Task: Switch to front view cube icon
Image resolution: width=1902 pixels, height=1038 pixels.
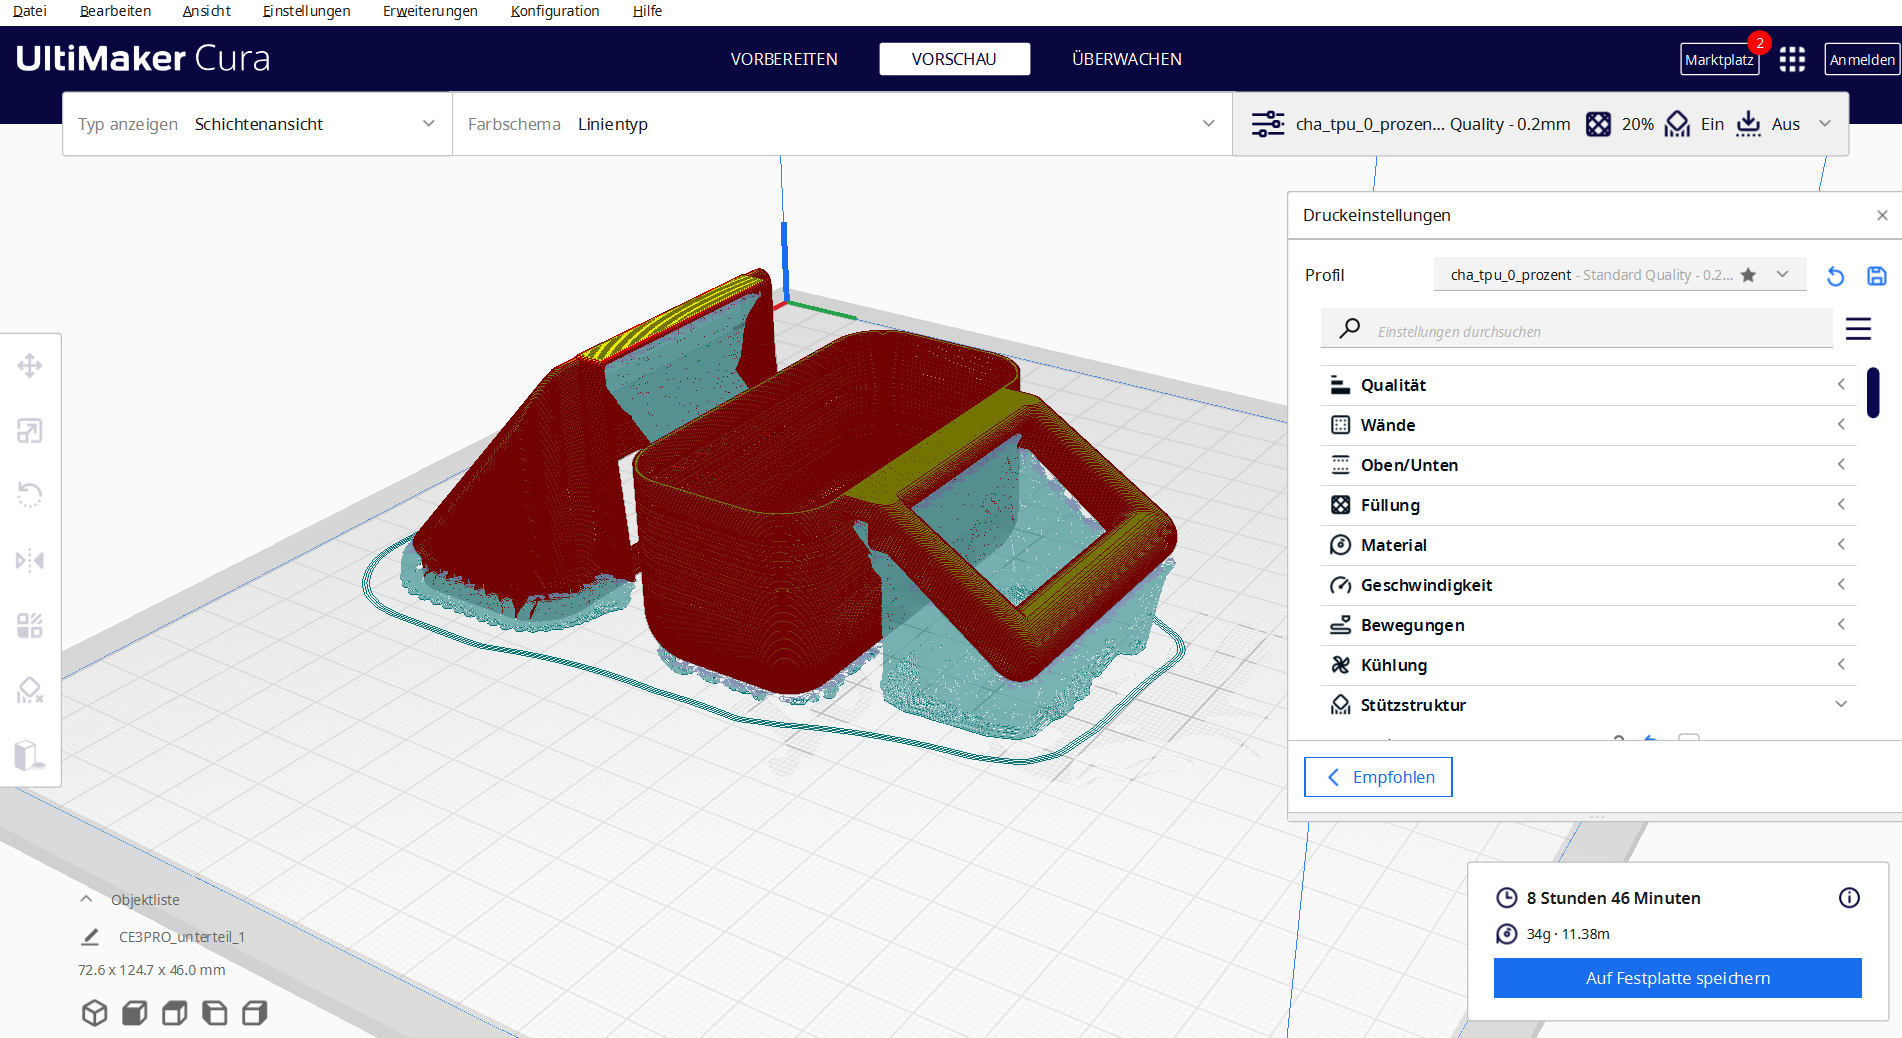Action: coord(135,1013)
